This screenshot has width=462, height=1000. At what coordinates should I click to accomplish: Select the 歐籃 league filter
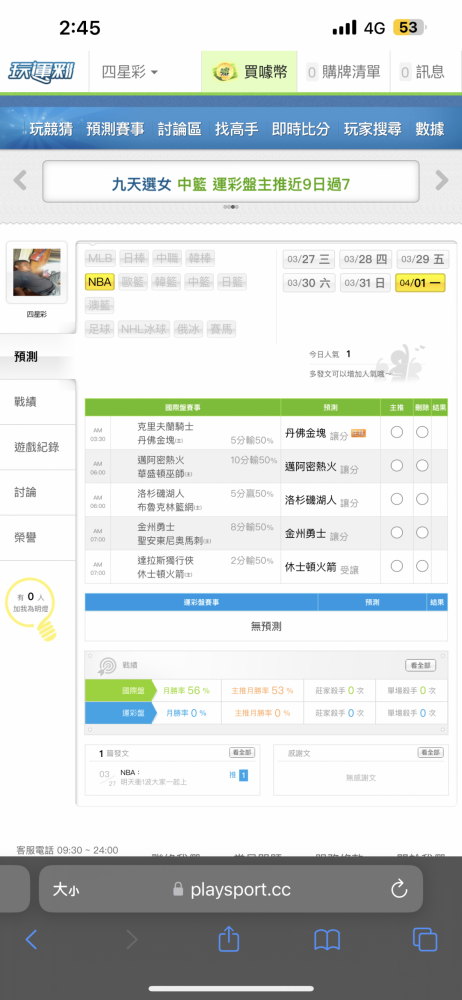click(x=133, y=282)
